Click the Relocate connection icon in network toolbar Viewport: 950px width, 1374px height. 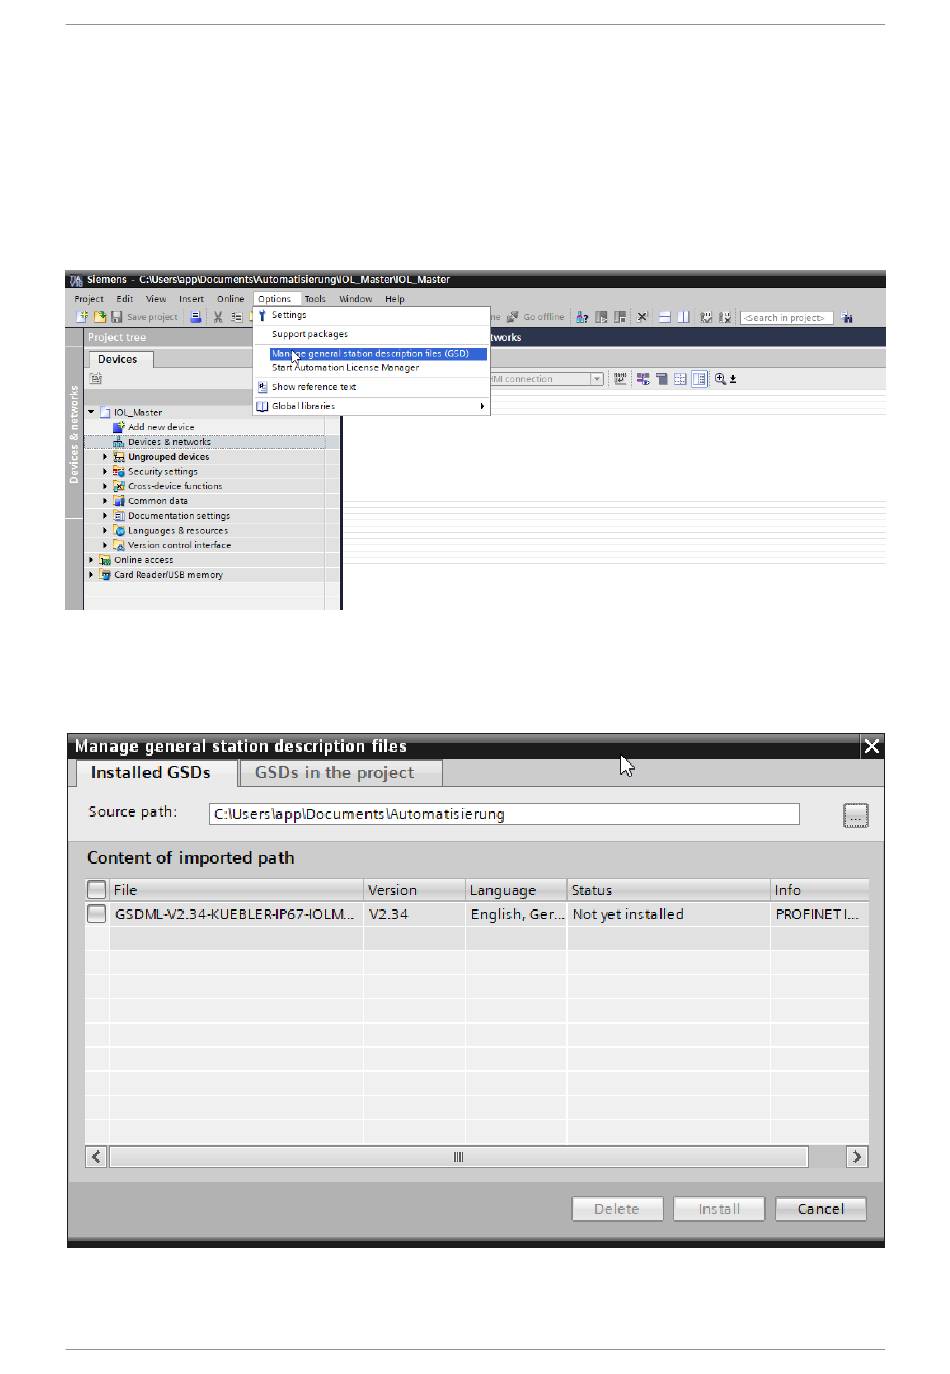(621, 379)
